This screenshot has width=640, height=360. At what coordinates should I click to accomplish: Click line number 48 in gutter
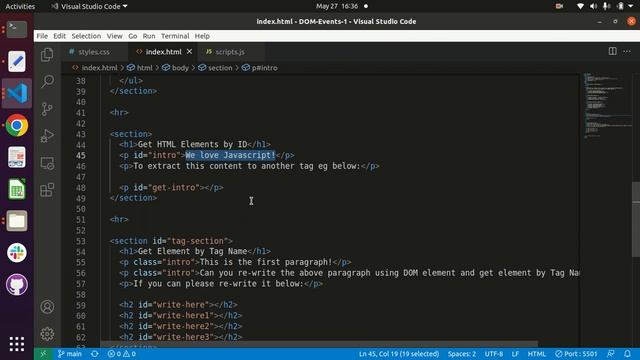click(x=81, y=188)
